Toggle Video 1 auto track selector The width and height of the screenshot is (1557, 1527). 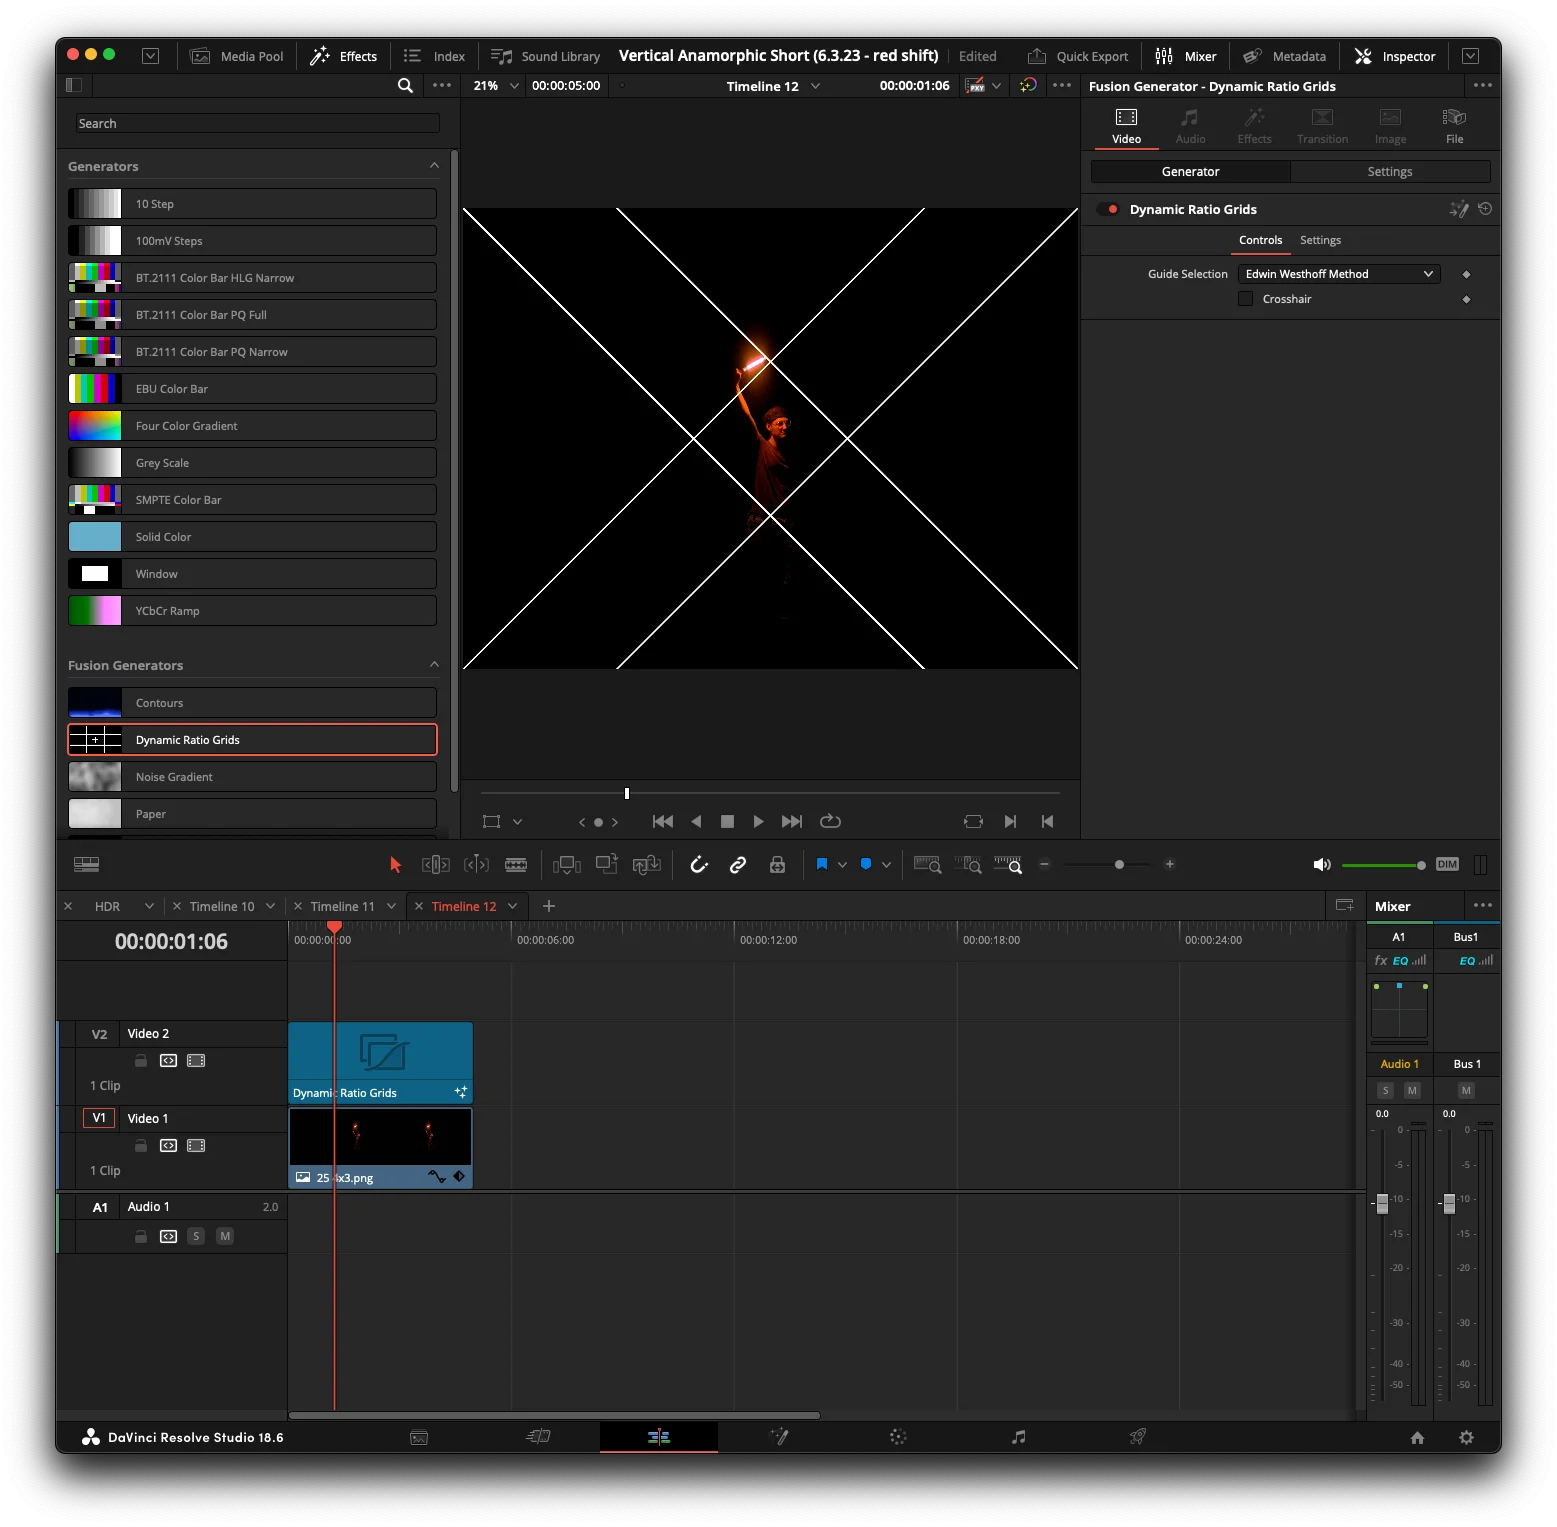[x=168, y=1146]
